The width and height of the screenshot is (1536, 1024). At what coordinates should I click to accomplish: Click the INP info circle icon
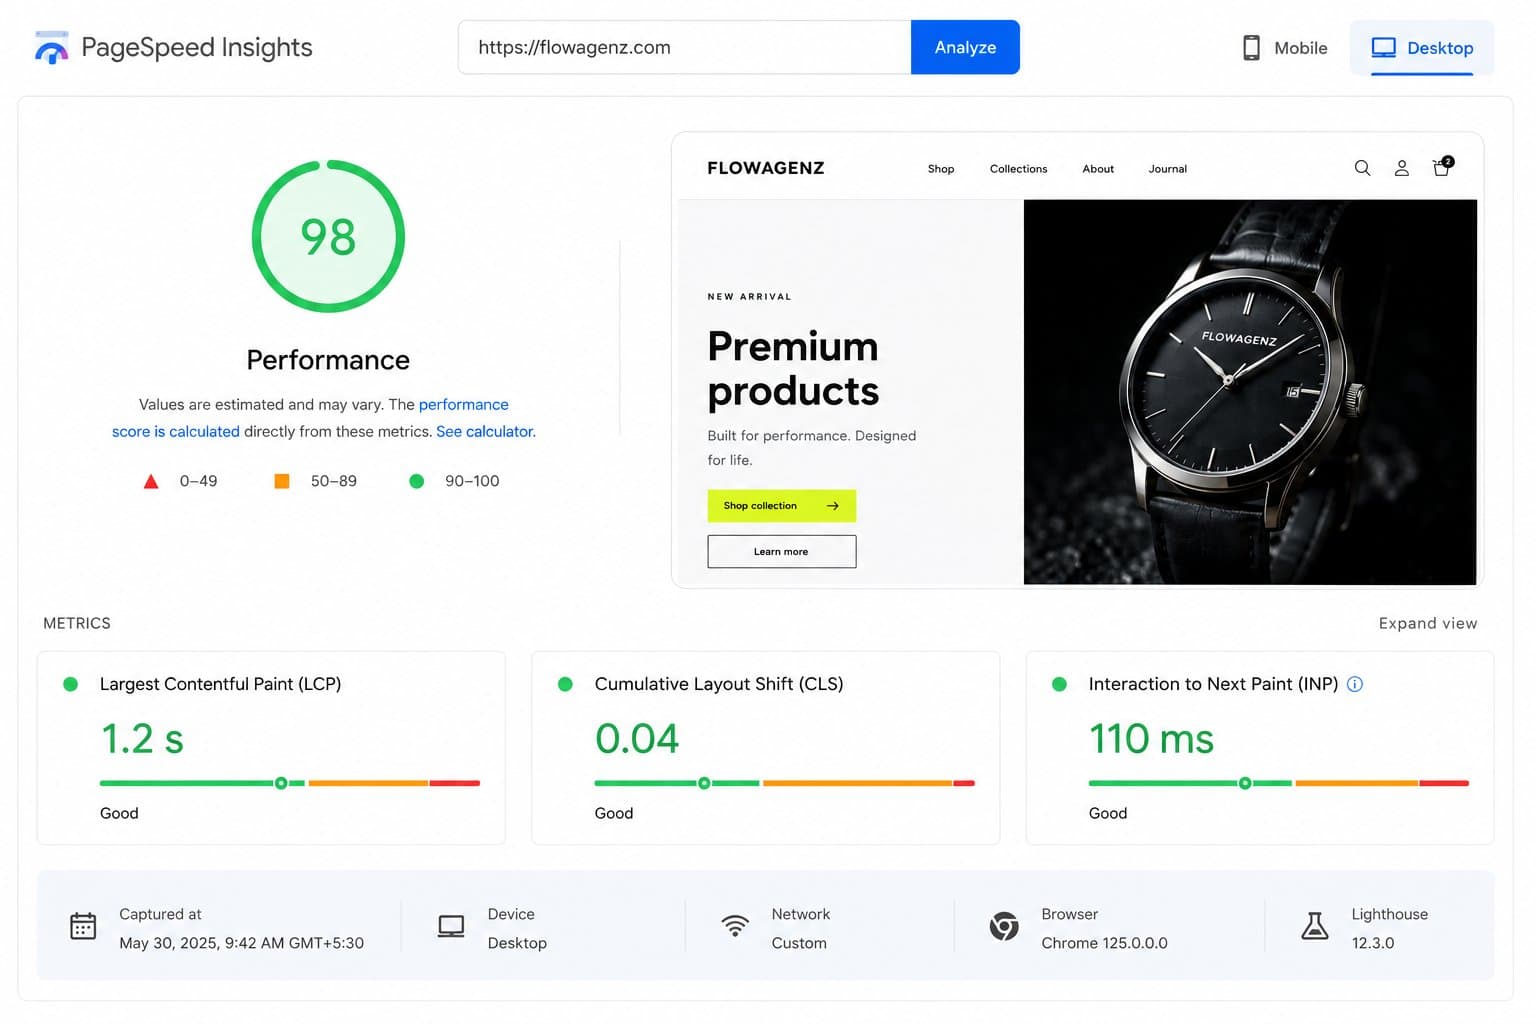(1355, 684)
